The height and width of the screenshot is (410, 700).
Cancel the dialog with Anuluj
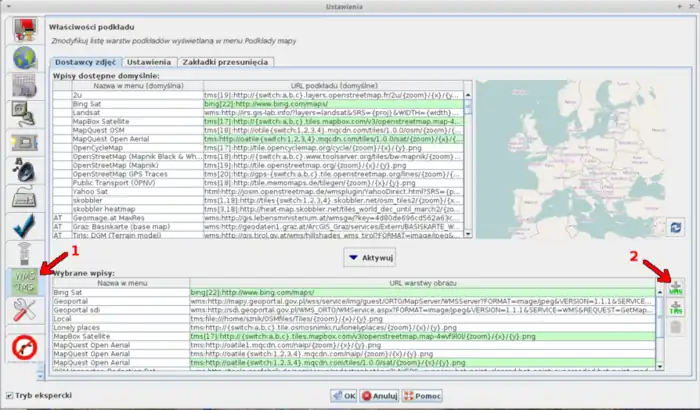click(x=381, y=395)
